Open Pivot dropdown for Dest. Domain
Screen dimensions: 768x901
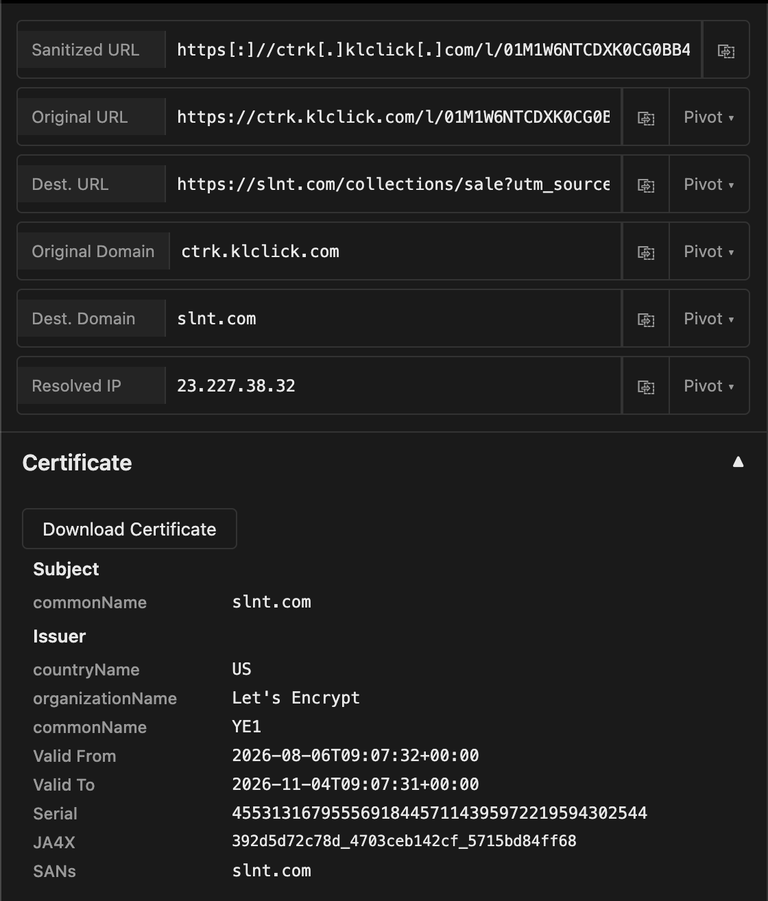(709, 319)
